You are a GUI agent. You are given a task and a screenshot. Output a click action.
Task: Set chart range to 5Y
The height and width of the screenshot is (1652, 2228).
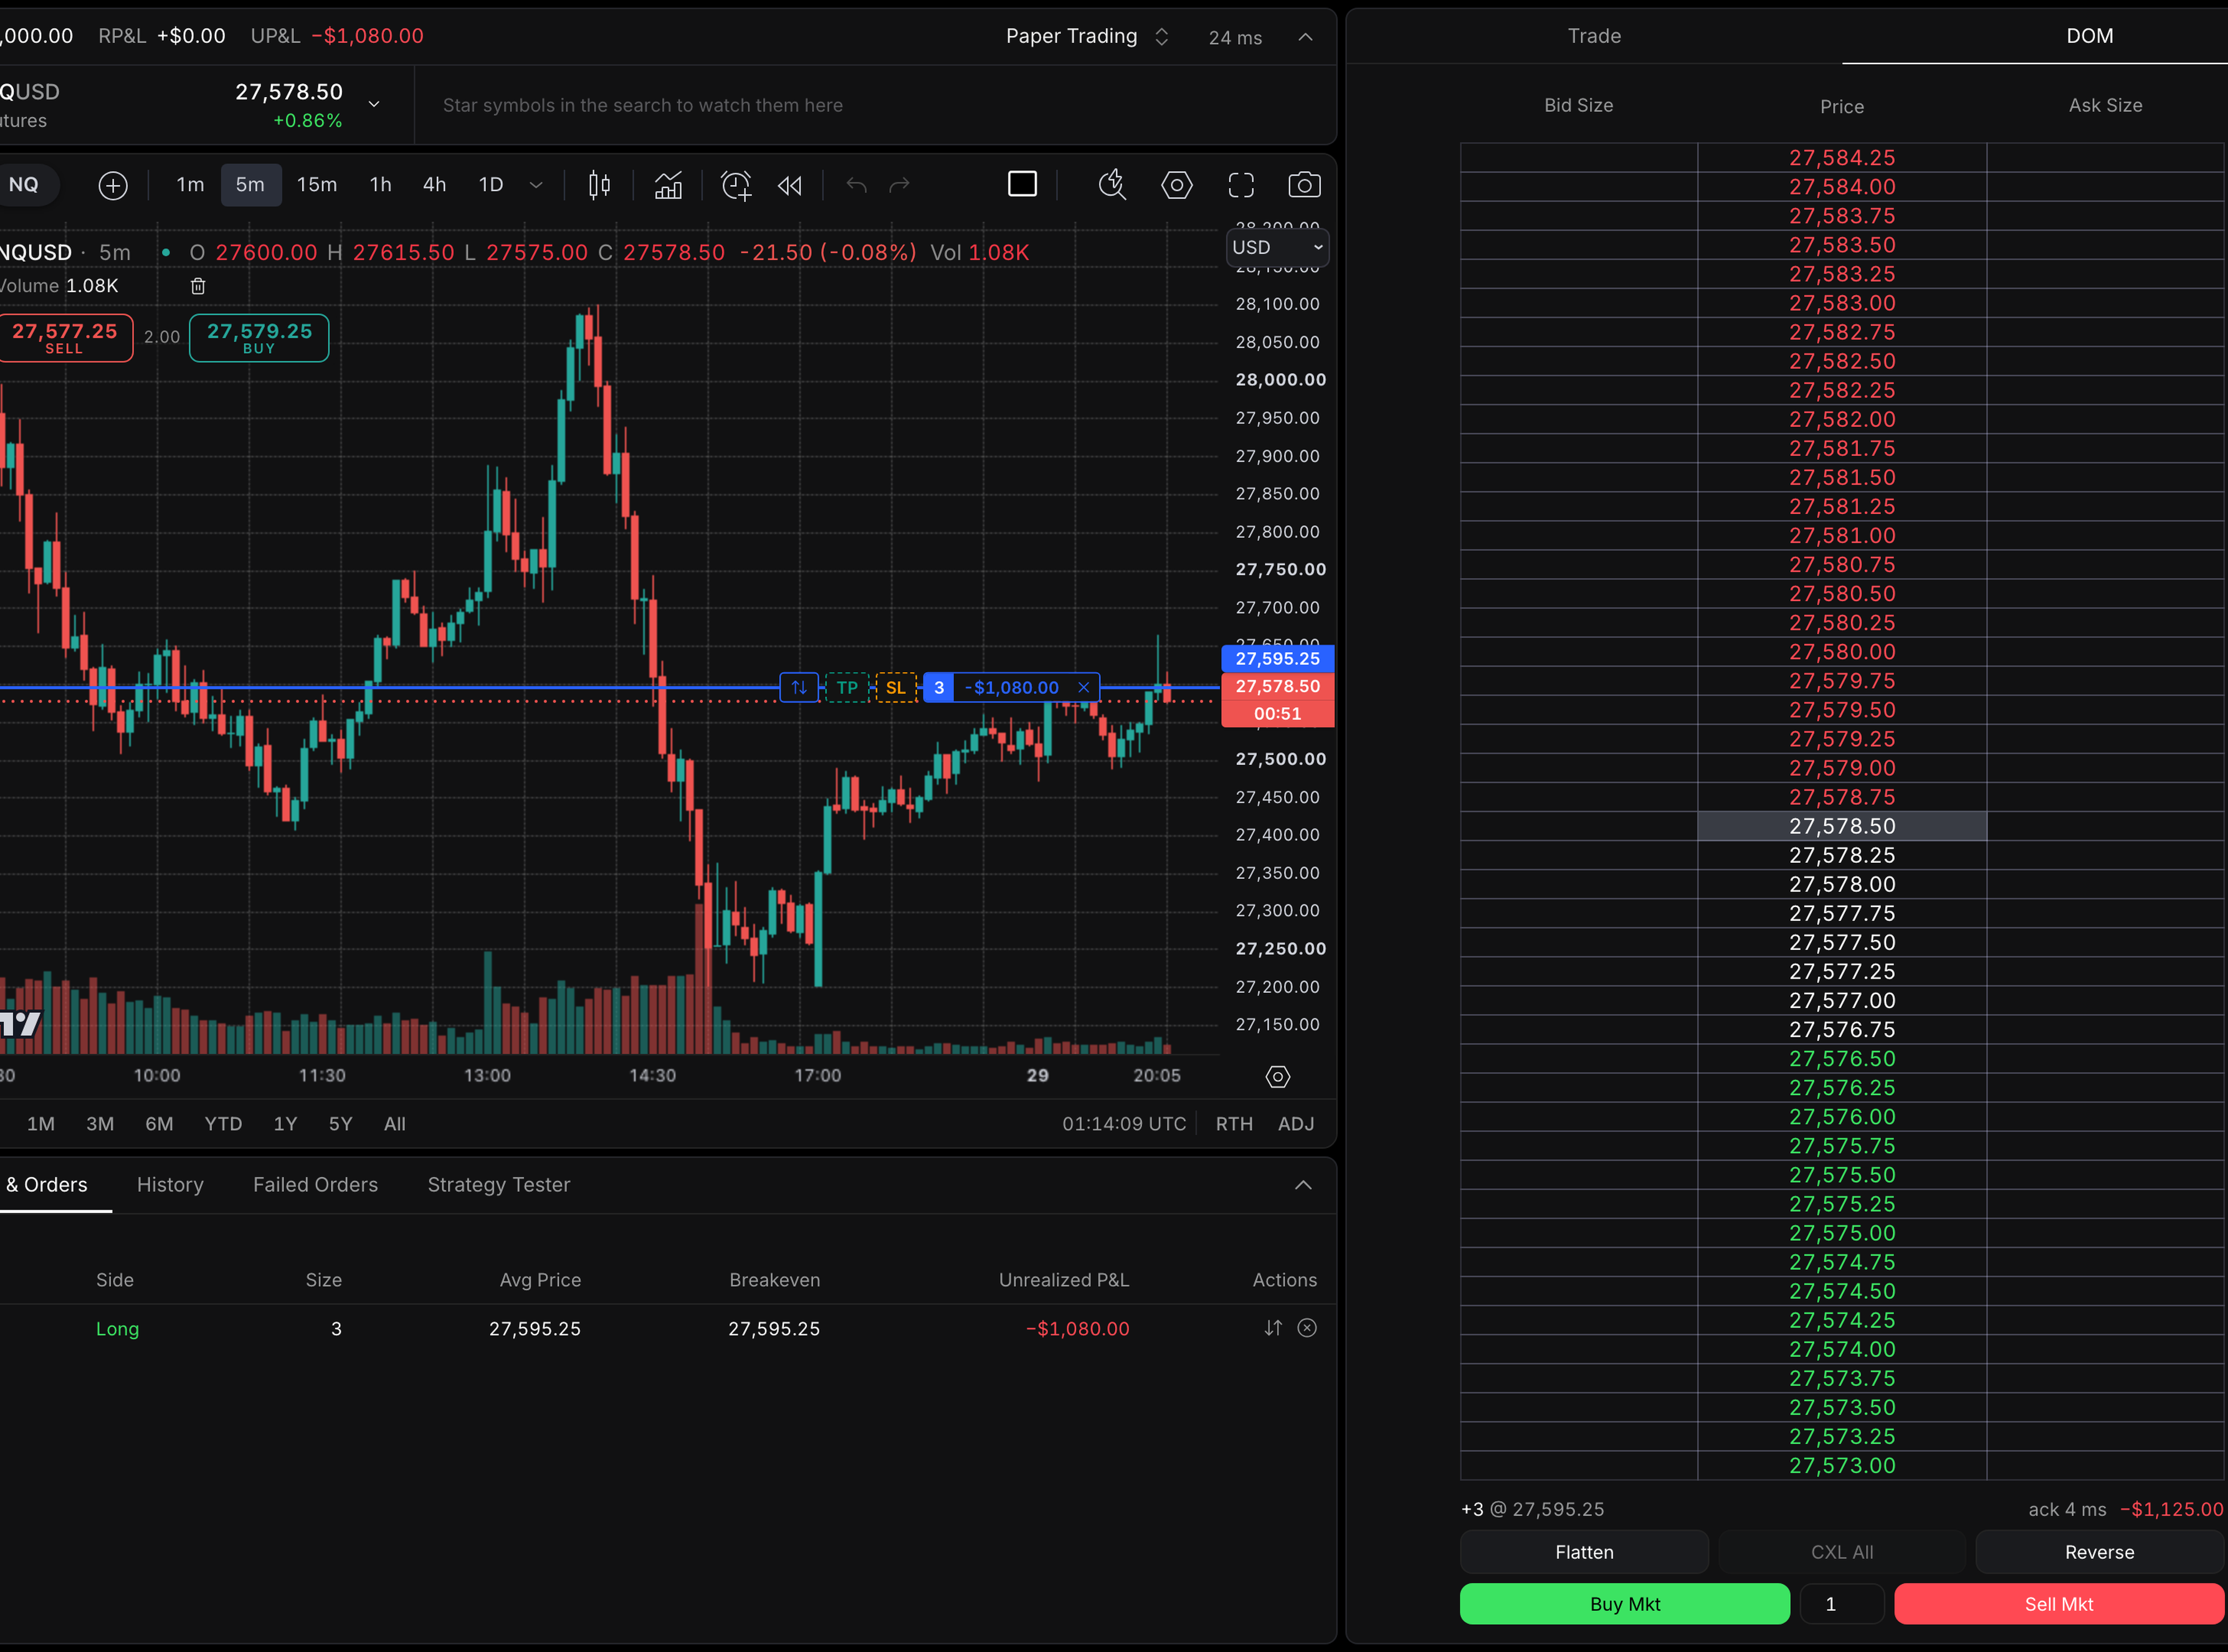click(x=340, y=1124)
